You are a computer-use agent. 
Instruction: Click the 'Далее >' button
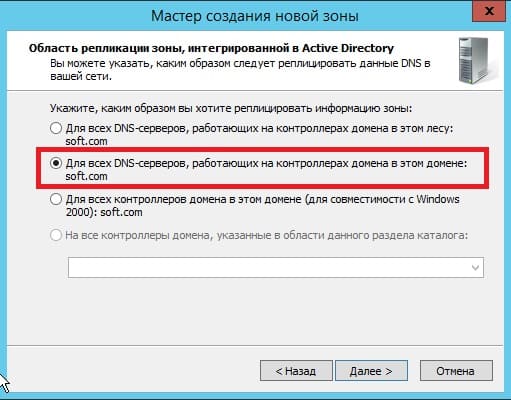(x=371, y=371)
